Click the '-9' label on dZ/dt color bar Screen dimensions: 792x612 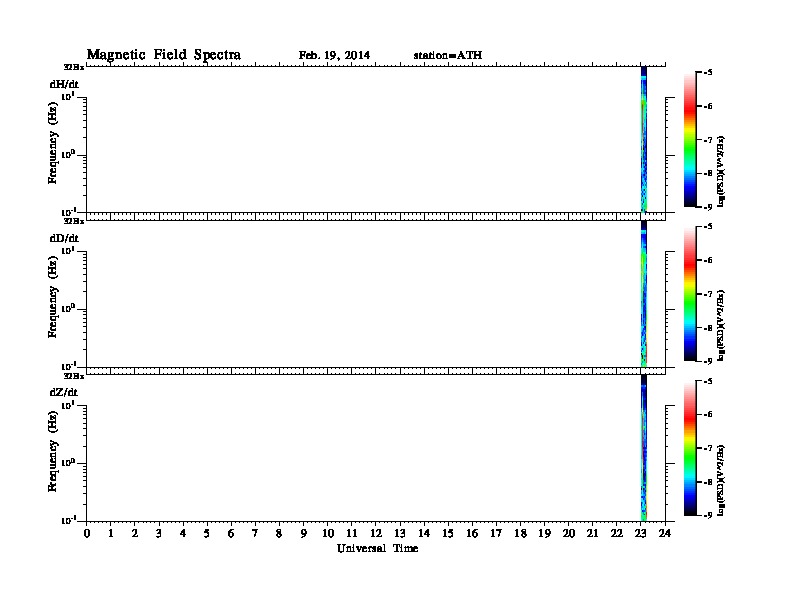708,515
